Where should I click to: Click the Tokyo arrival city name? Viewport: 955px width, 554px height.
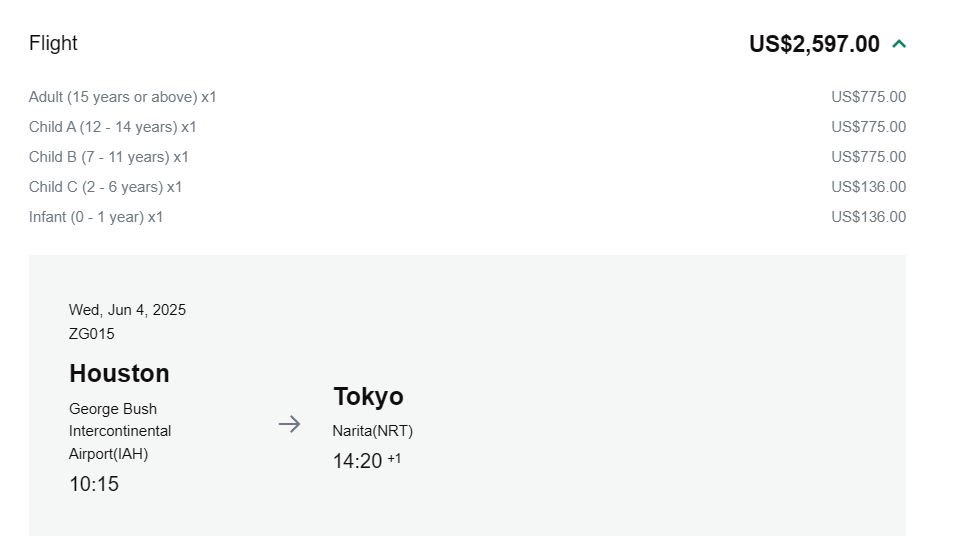pyautogui.click(x=368, y=397)
